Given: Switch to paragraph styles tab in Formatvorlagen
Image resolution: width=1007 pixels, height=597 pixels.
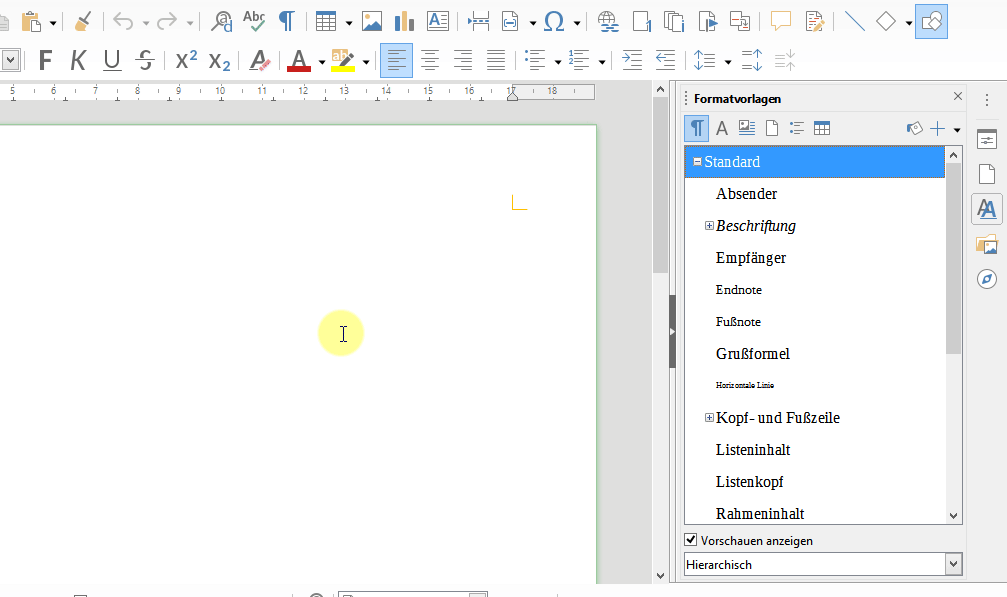Looking at the screenshot, I should coord(697,128).
